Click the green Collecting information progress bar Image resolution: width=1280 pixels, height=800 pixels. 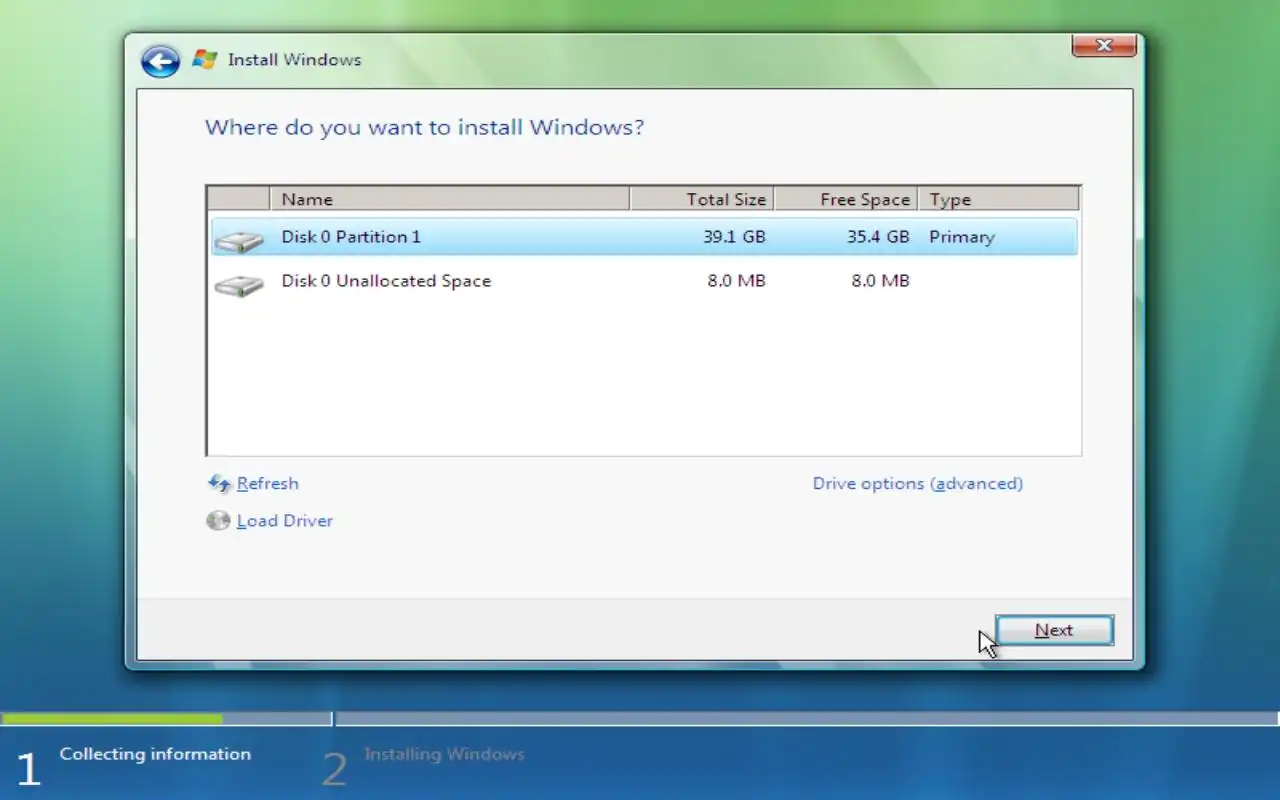[x=112, y=718]
